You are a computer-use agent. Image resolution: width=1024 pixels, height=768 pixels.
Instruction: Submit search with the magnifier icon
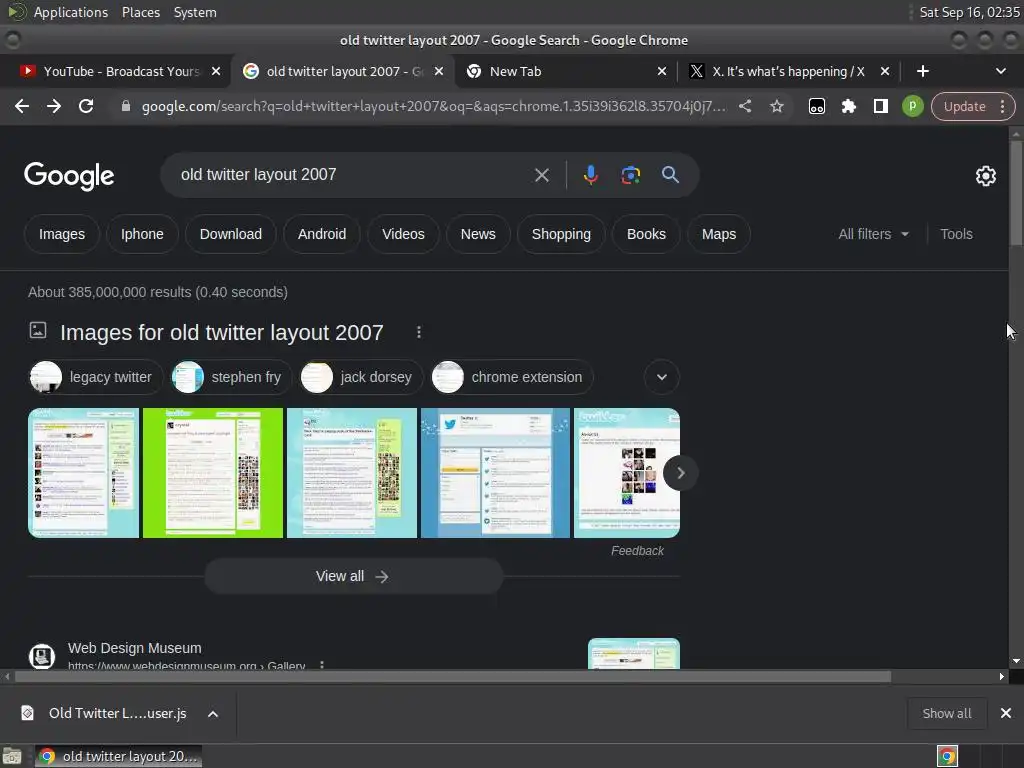(x=670, y=174)
